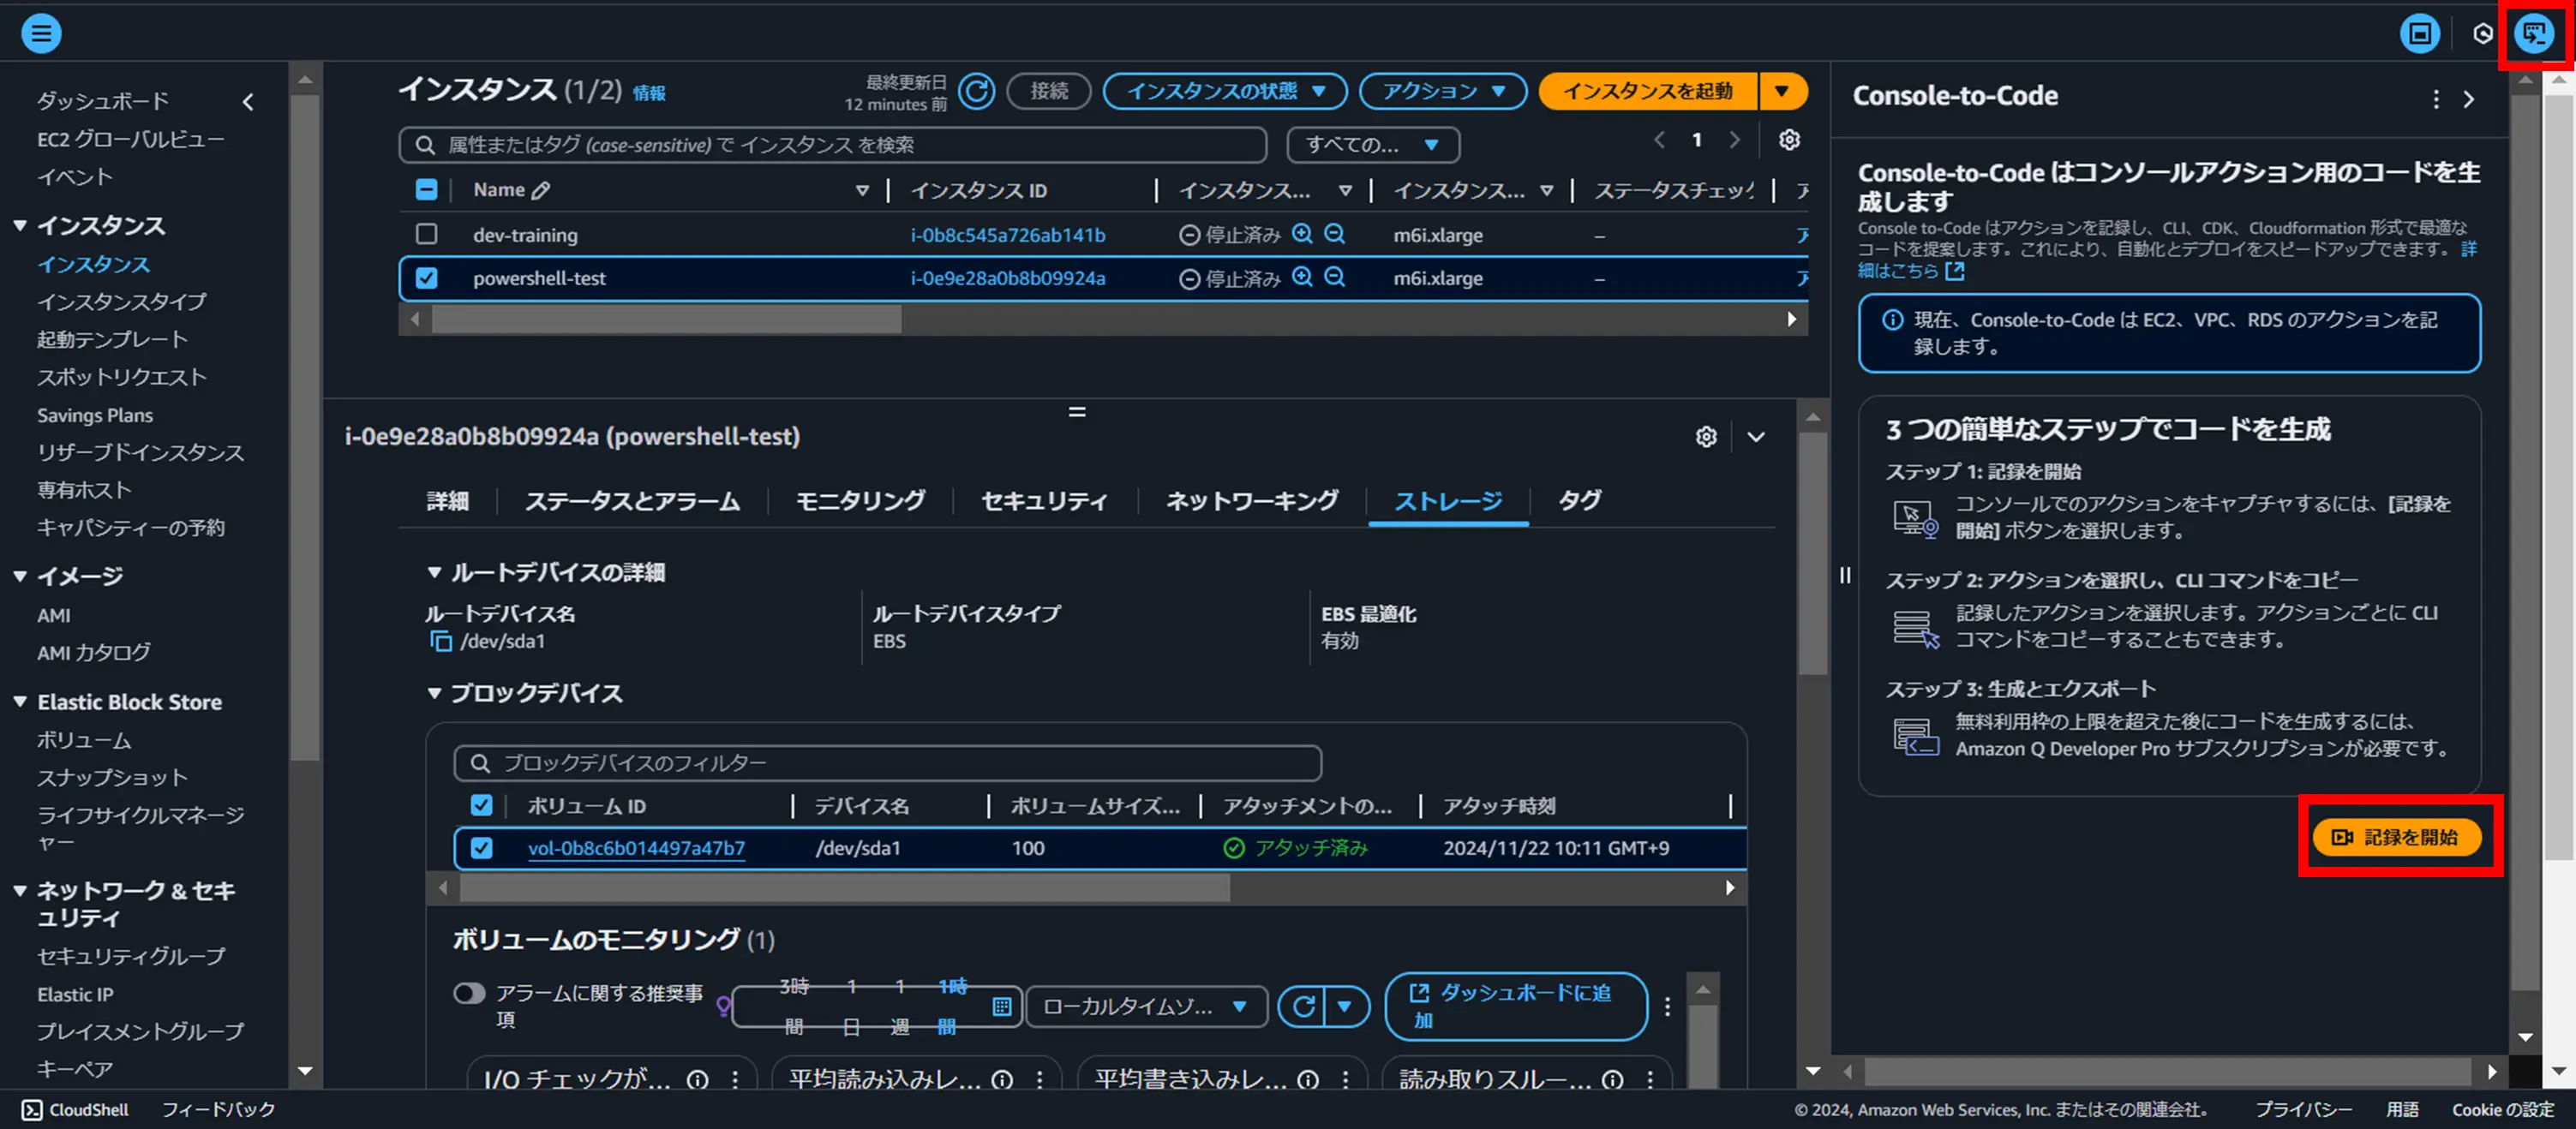Enable alarm recommendations toggle
Screen dimensions: 2576x1129
click(x=469, y=993)
